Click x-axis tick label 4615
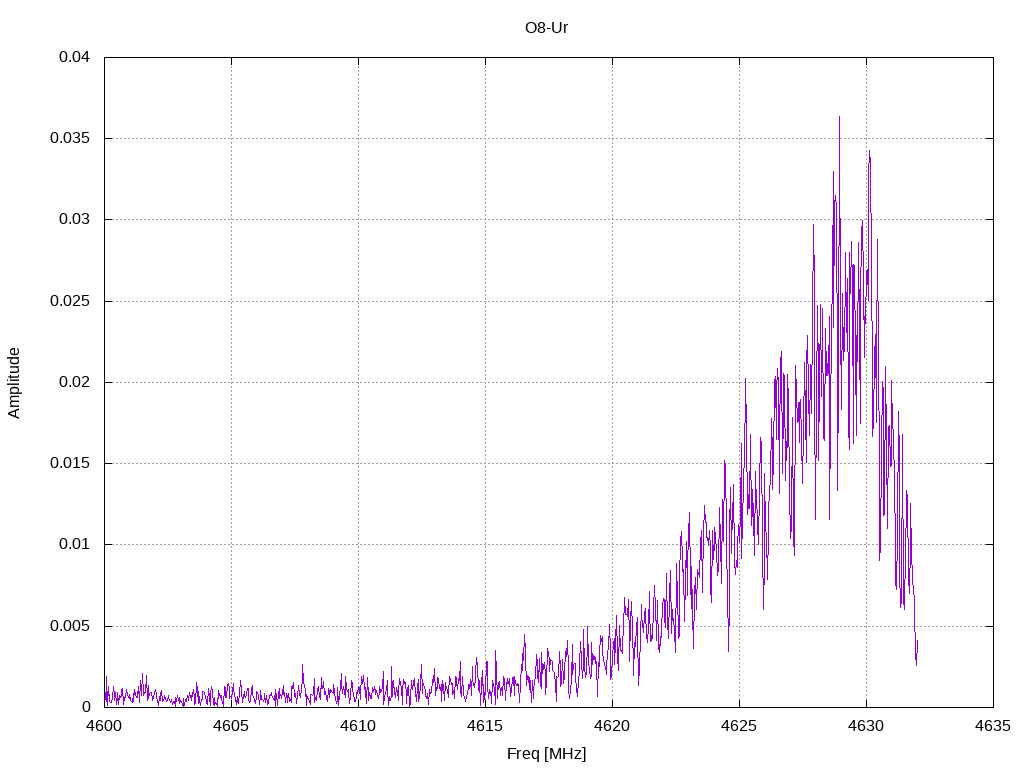This screenshot has height=768, width=1024. pos(485,726)
